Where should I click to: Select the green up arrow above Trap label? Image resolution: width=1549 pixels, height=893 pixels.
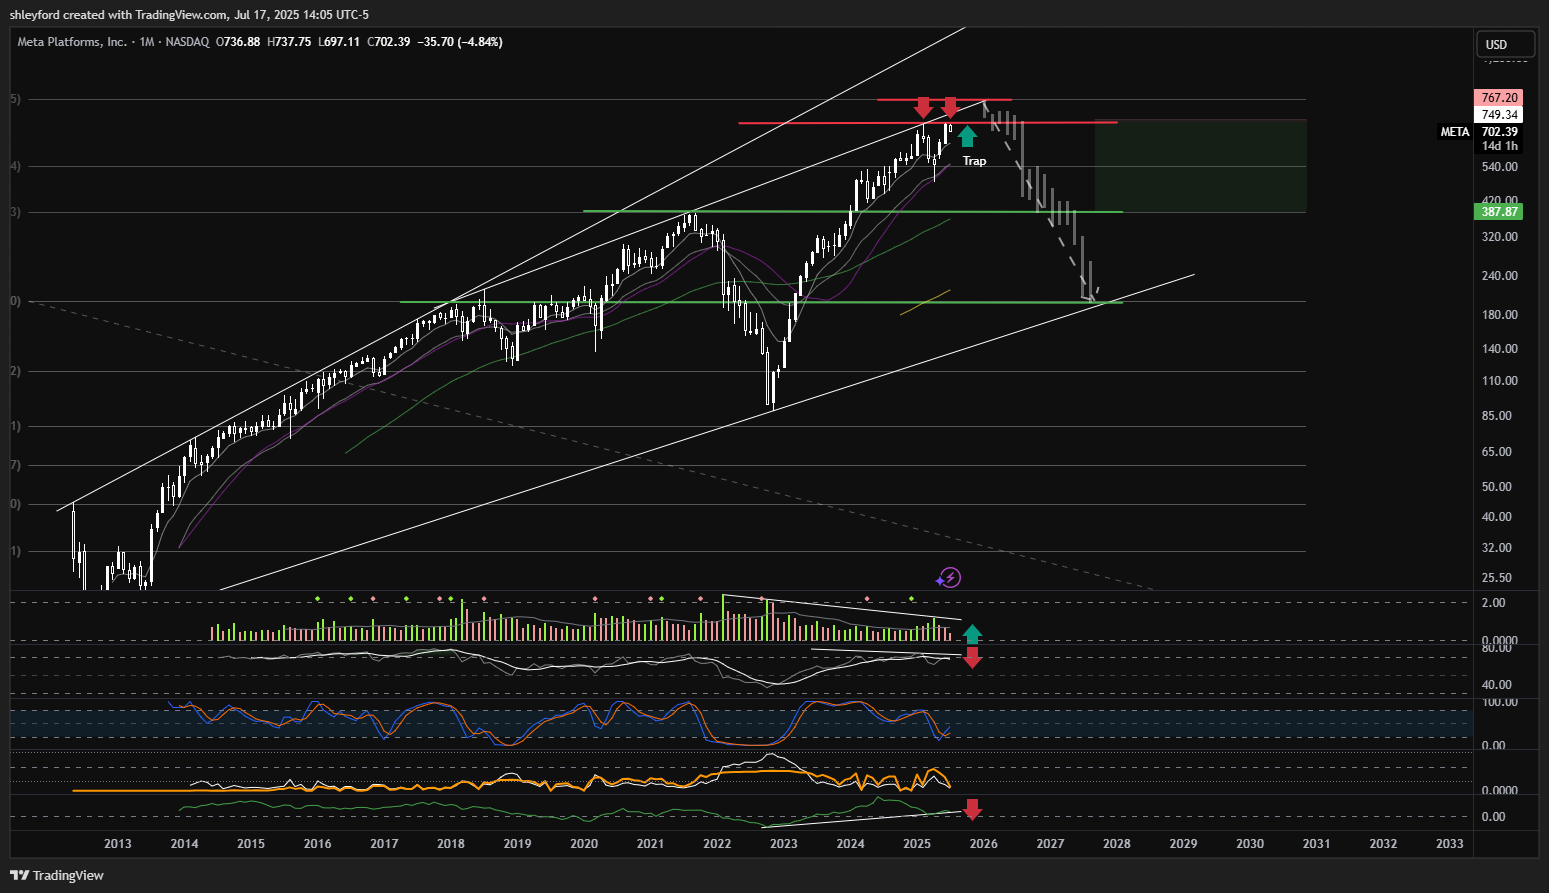967,137
